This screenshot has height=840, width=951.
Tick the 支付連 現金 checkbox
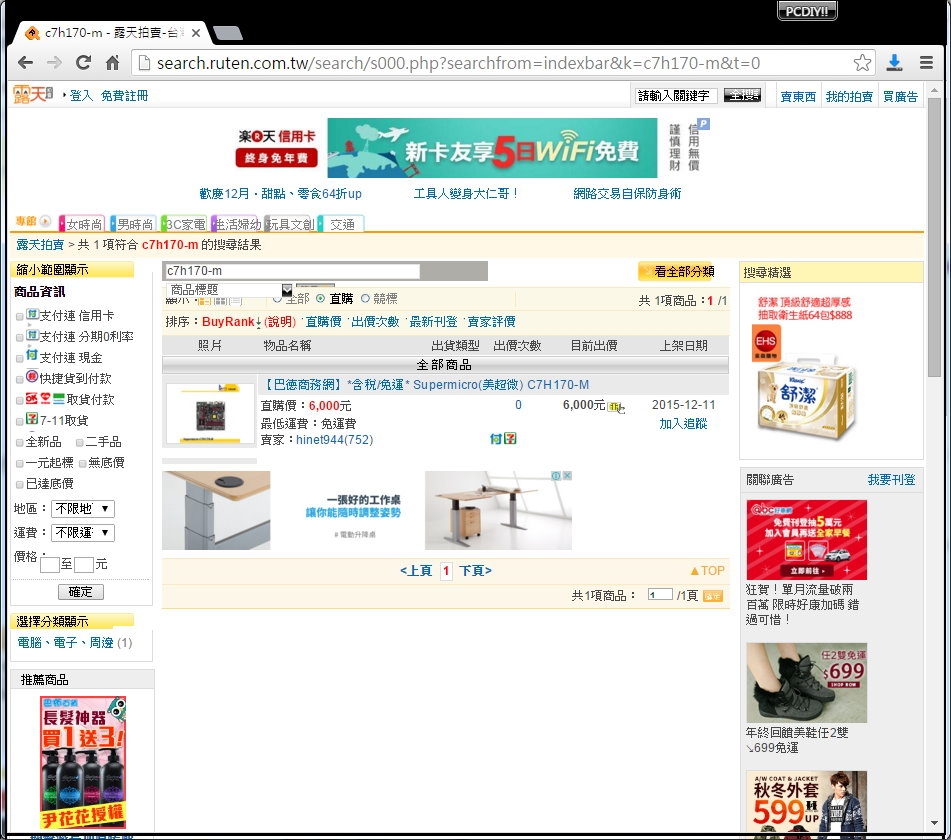[19, 358]
